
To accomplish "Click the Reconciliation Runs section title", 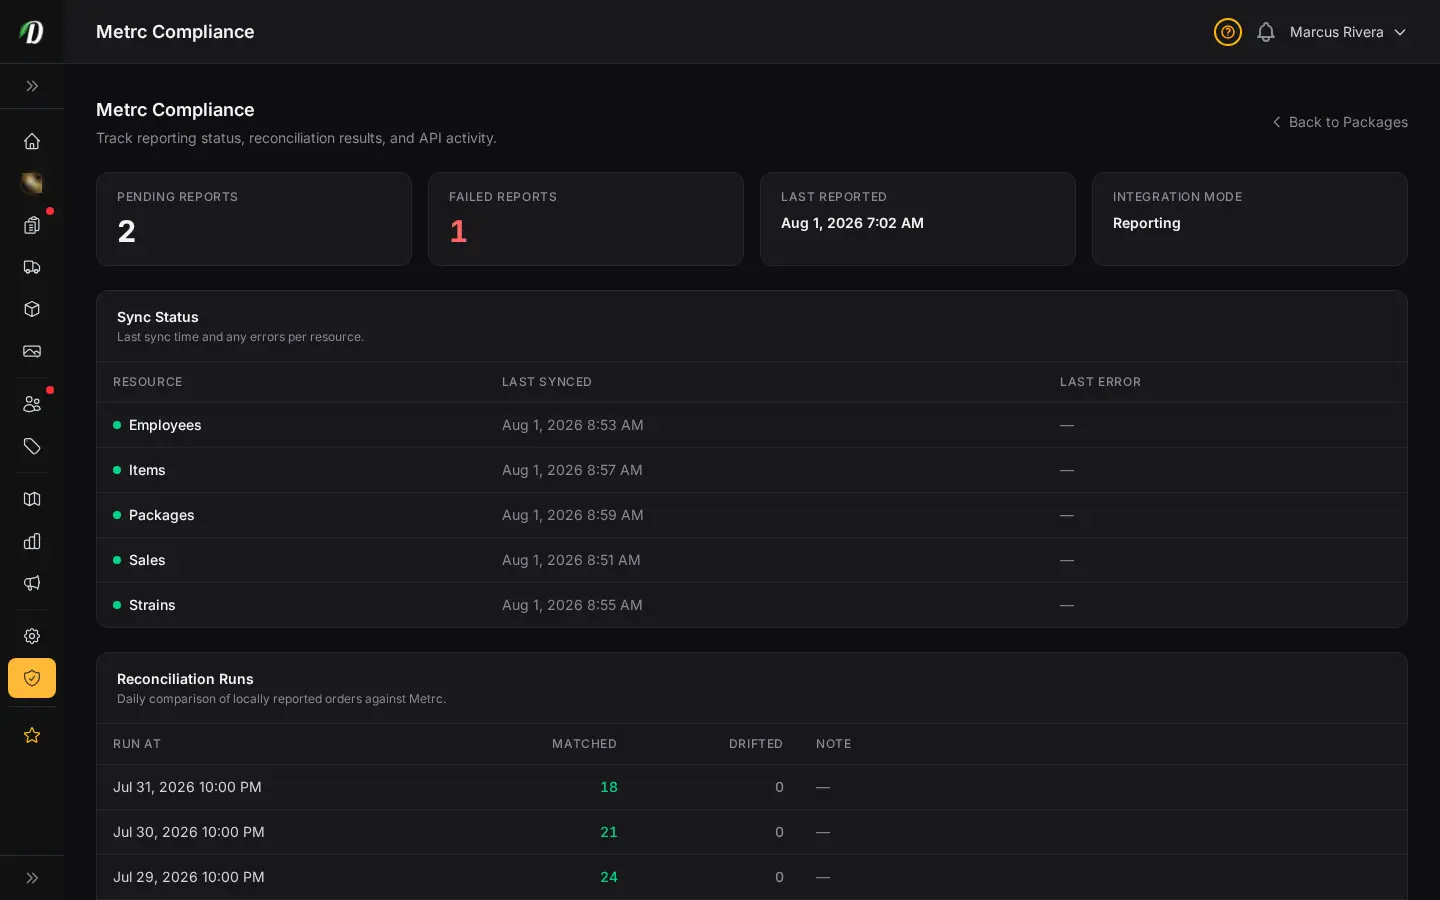I will coord(185,679).
